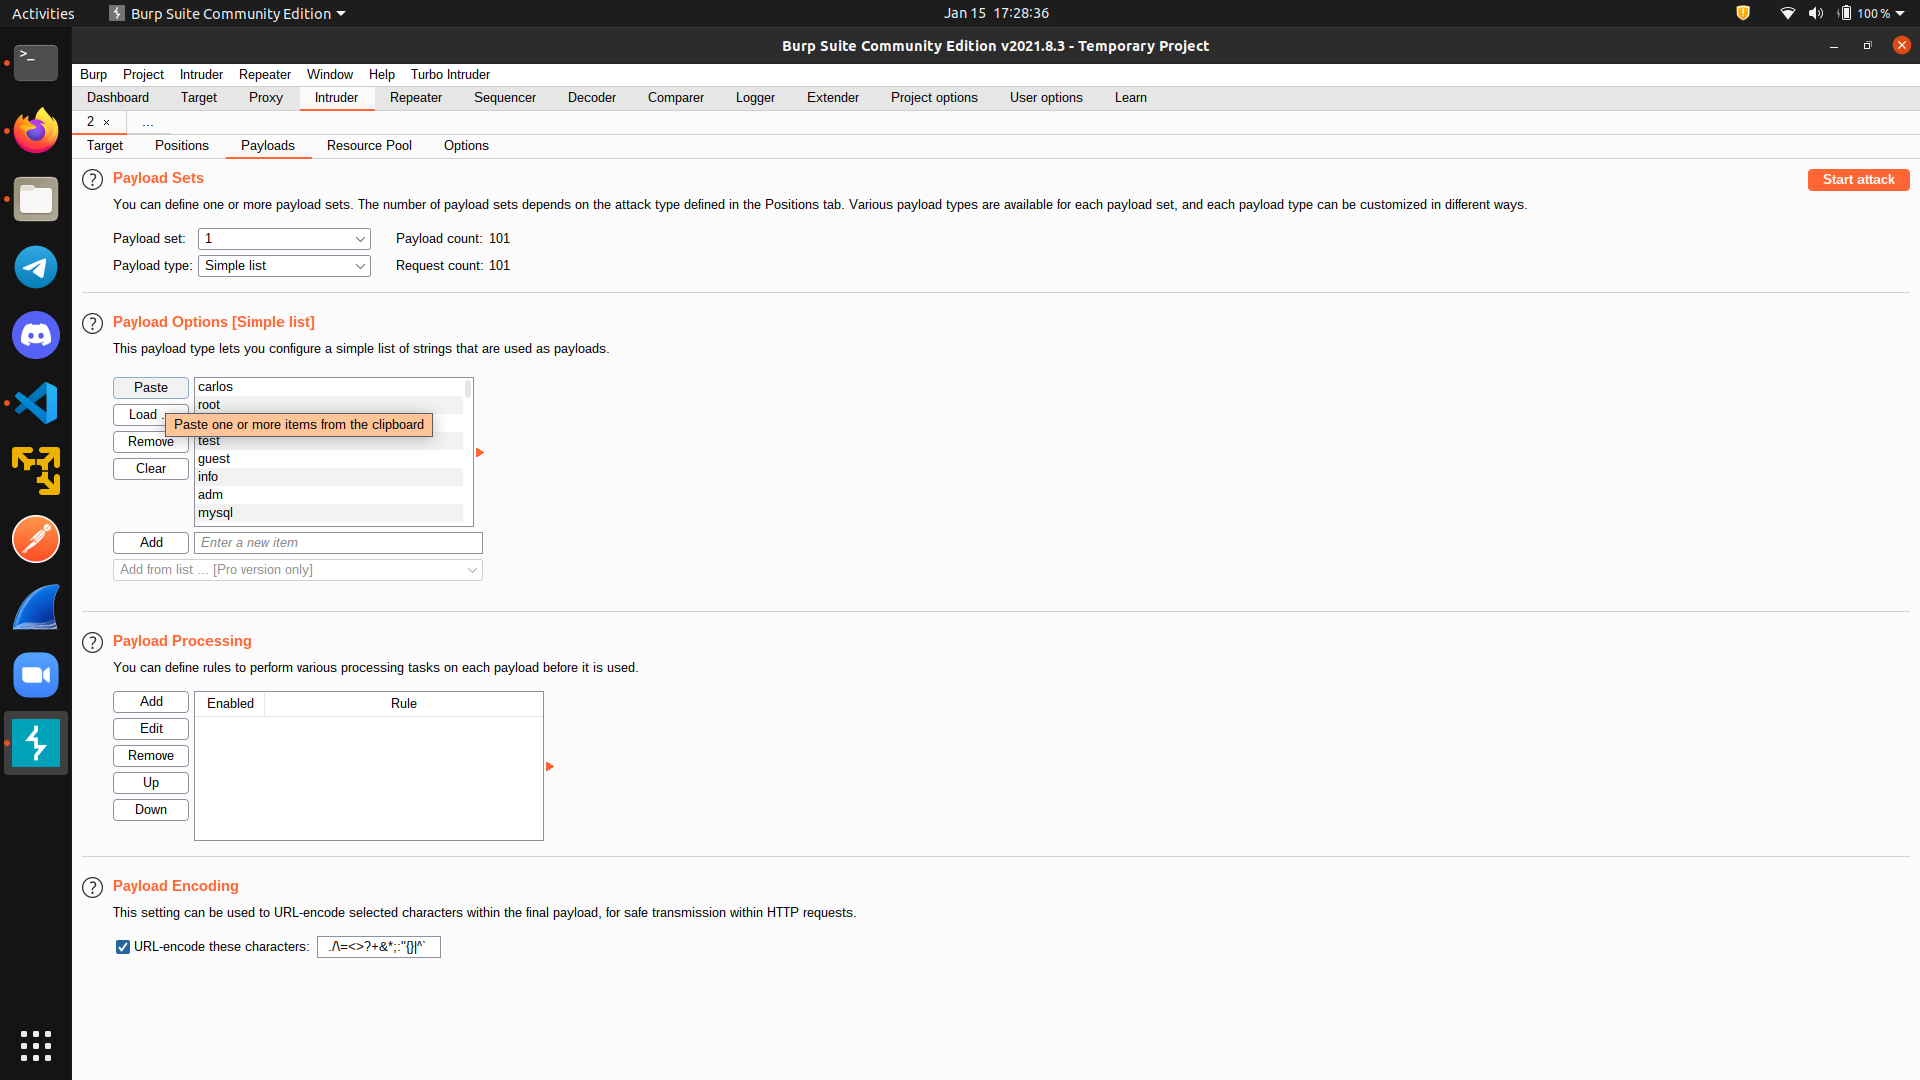
Task: Select the adm payload entry
Action: click(x=329, y=495)
